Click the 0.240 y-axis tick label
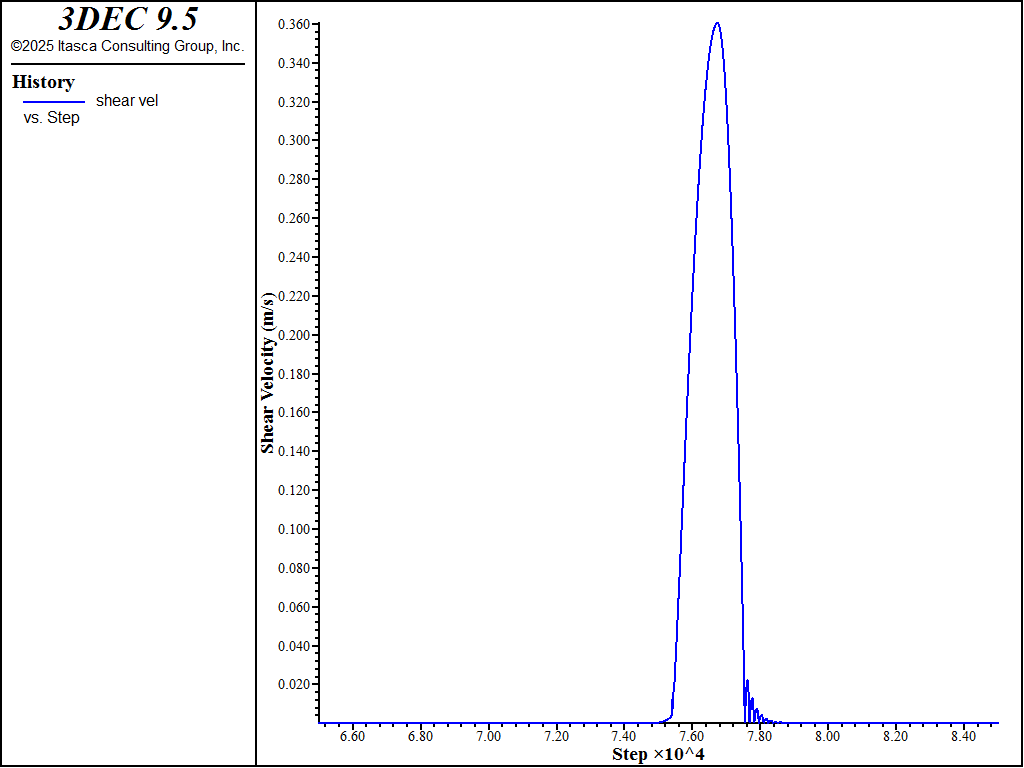 (295, 257)
